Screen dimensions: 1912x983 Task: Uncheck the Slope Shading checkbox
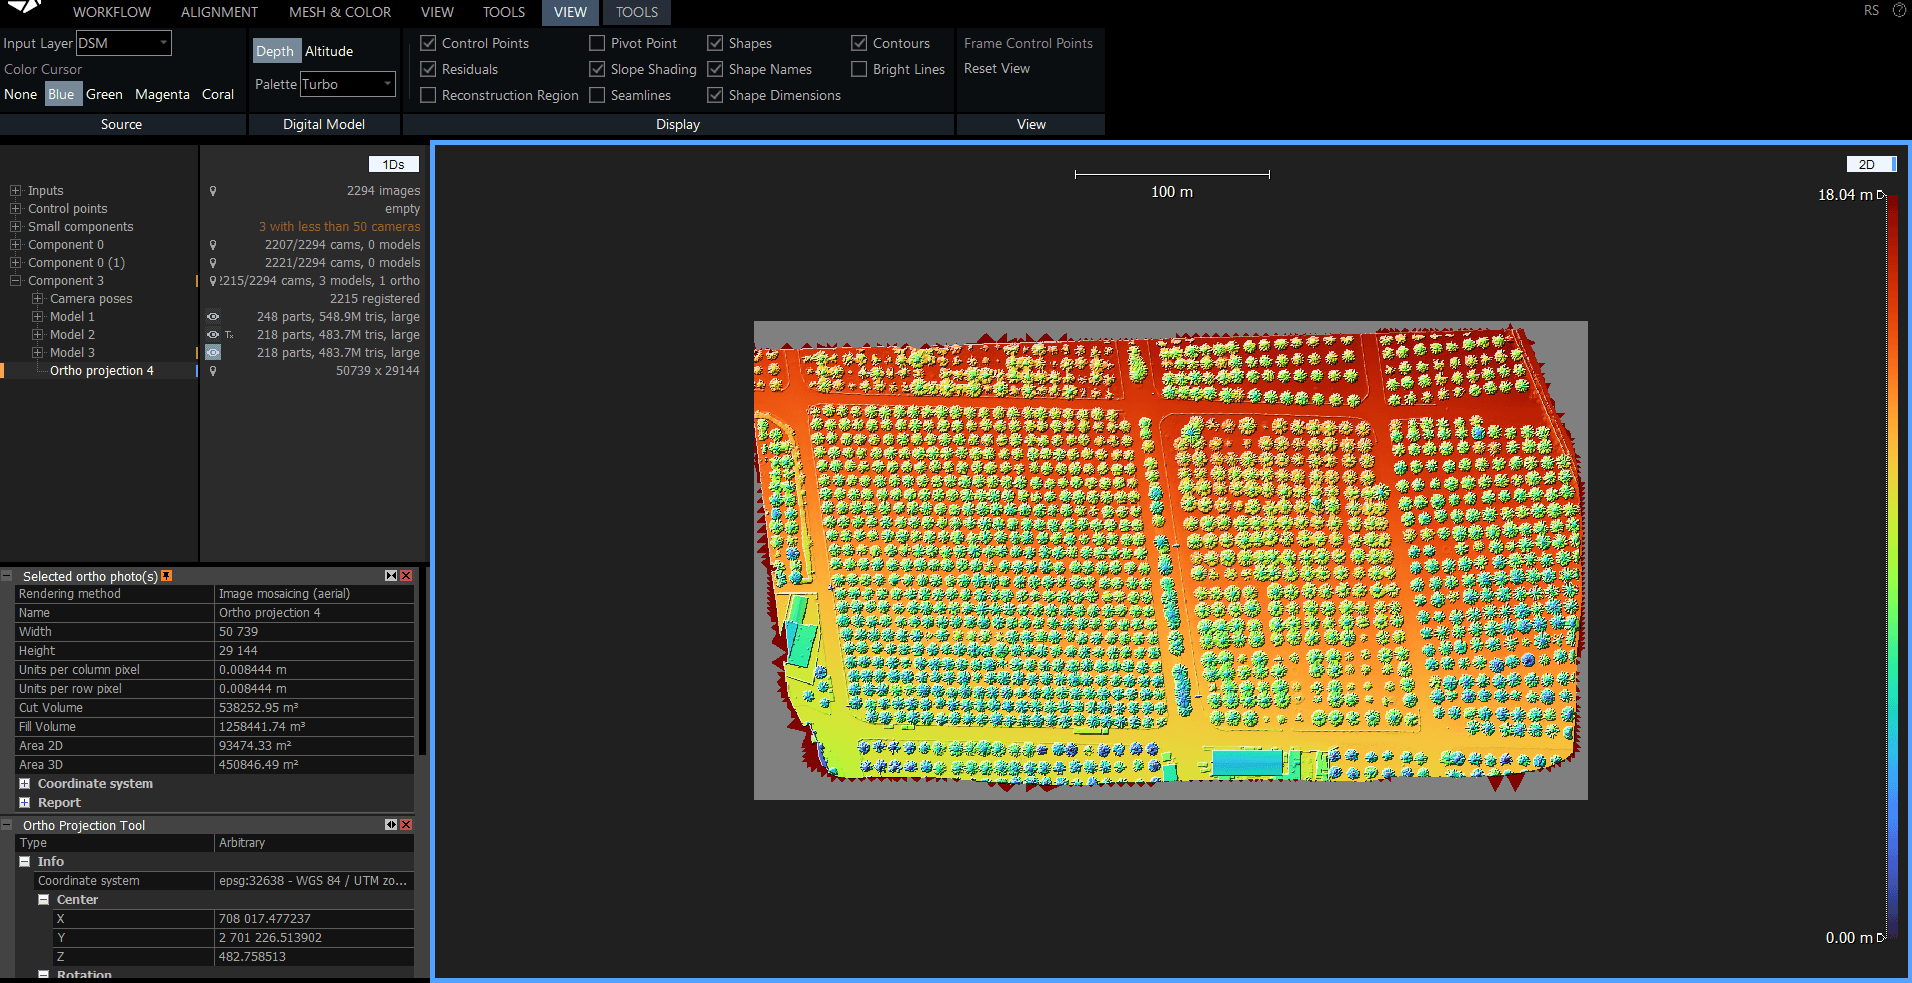(x=597, y=69)
